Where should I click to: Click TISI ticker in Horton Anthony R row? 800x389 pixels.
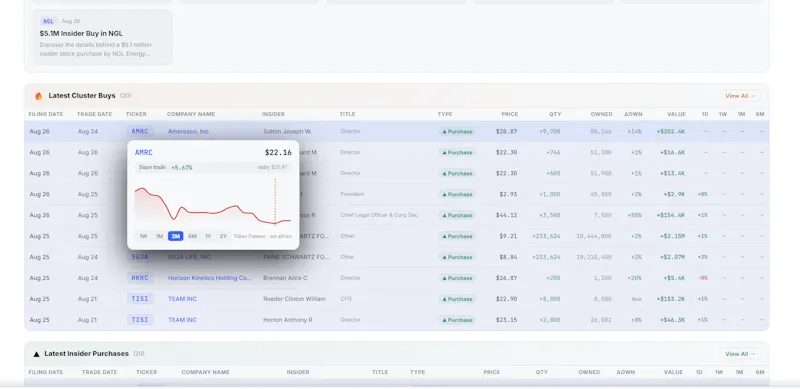pyautogui.click(x=140, y=320)
